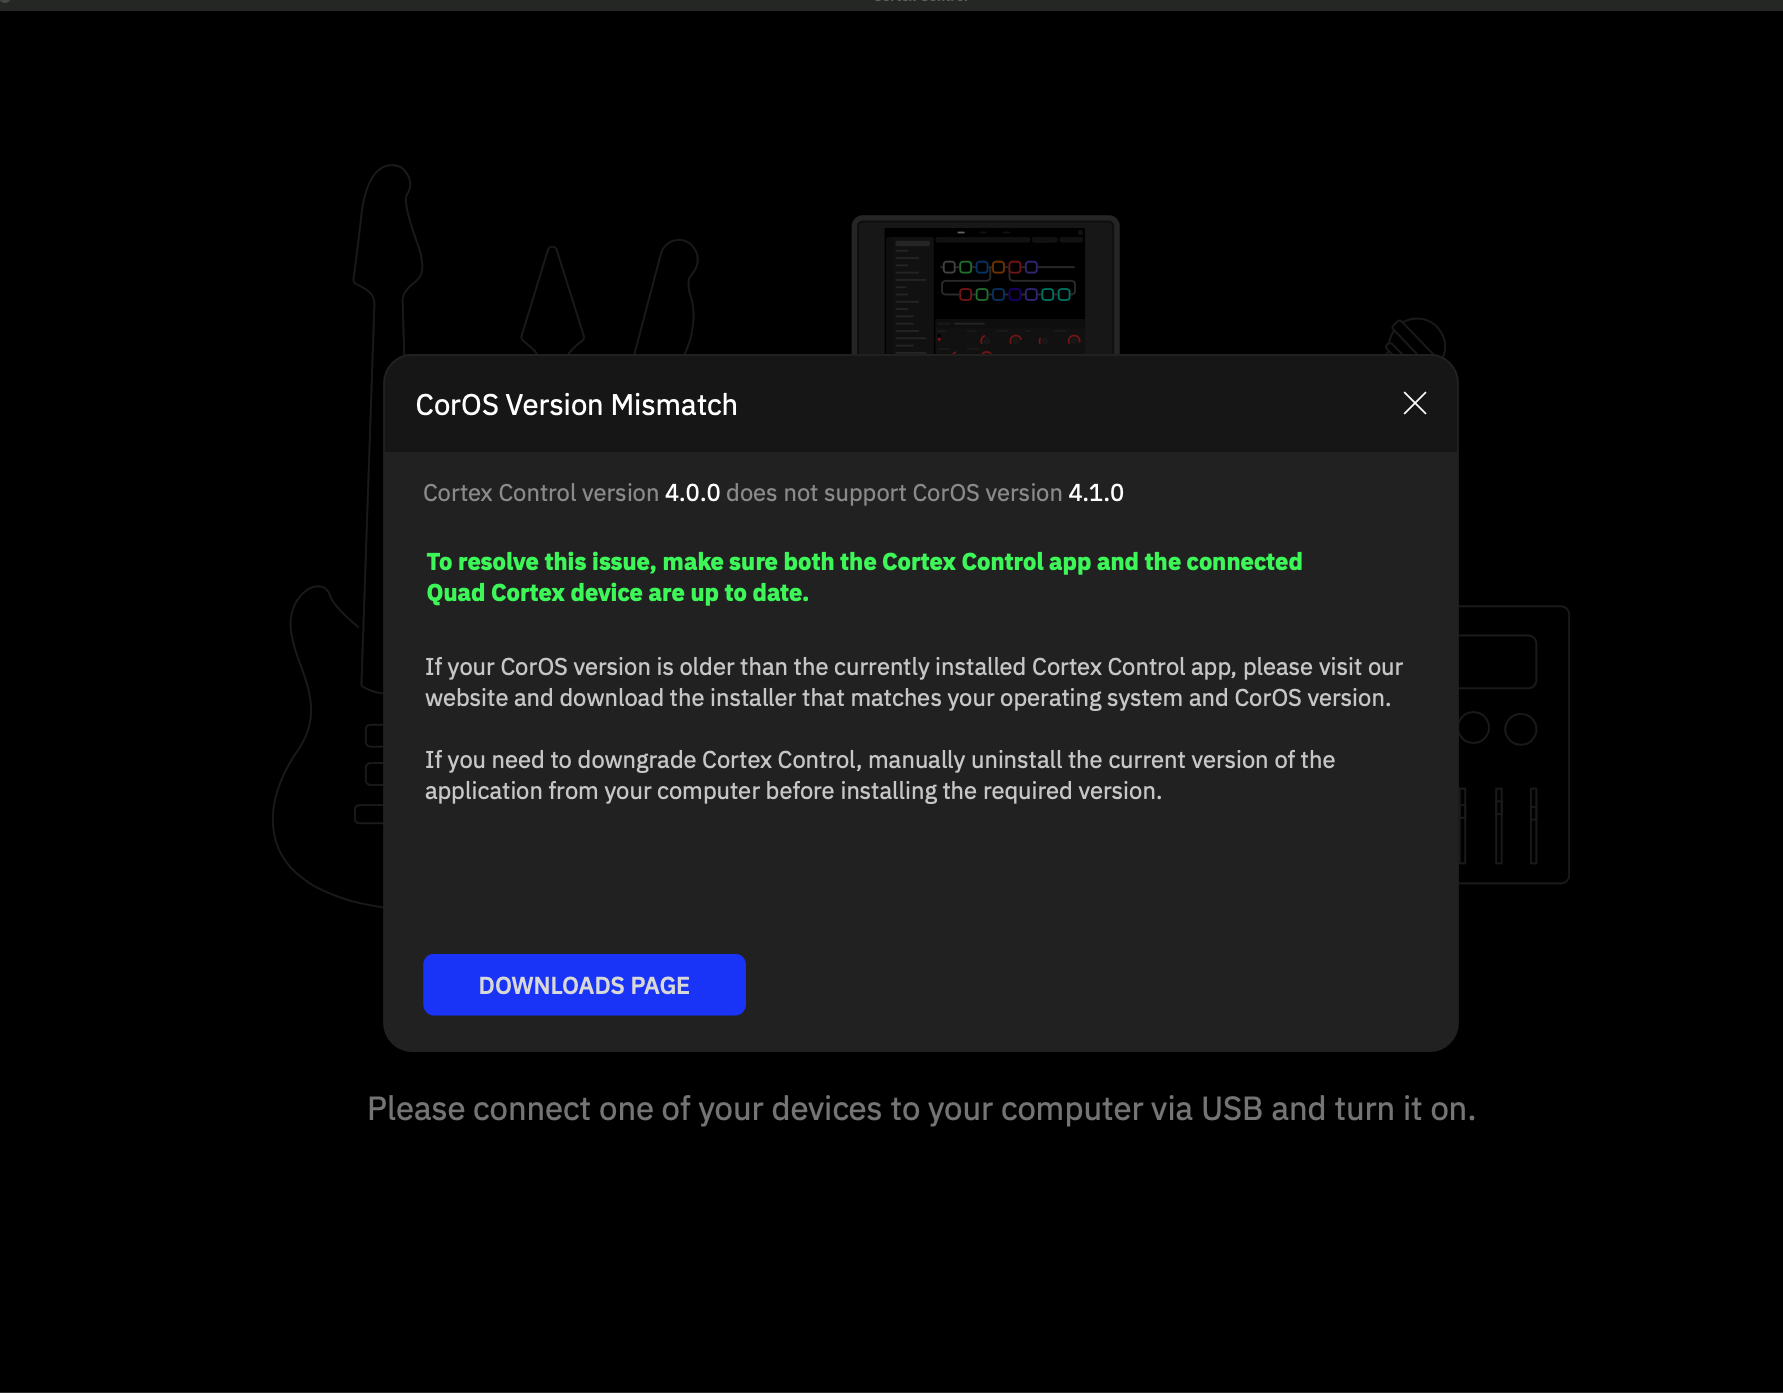1783x1393 pixels.
Task: Click the paragraph about older CorOS version
Action: pos(914,682)
